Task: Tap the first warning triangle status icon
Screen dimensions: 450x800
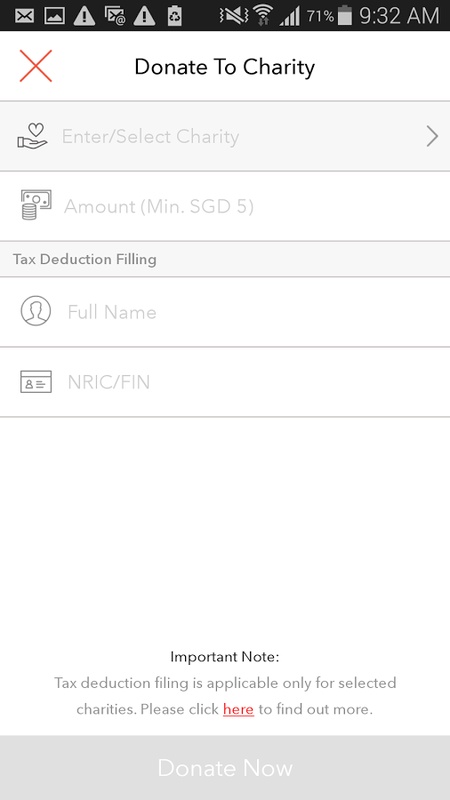Action: pos(84,16)
